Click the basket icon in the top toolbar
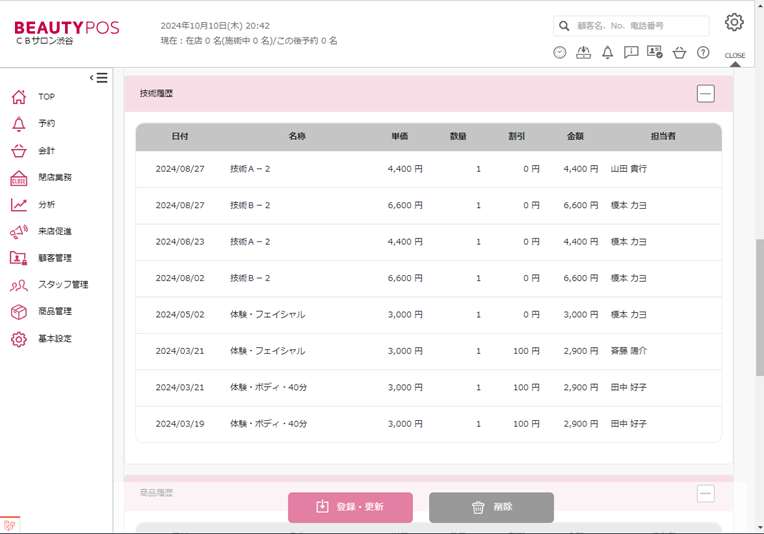The height and width of the screenshot is (534, 764). 679,53
